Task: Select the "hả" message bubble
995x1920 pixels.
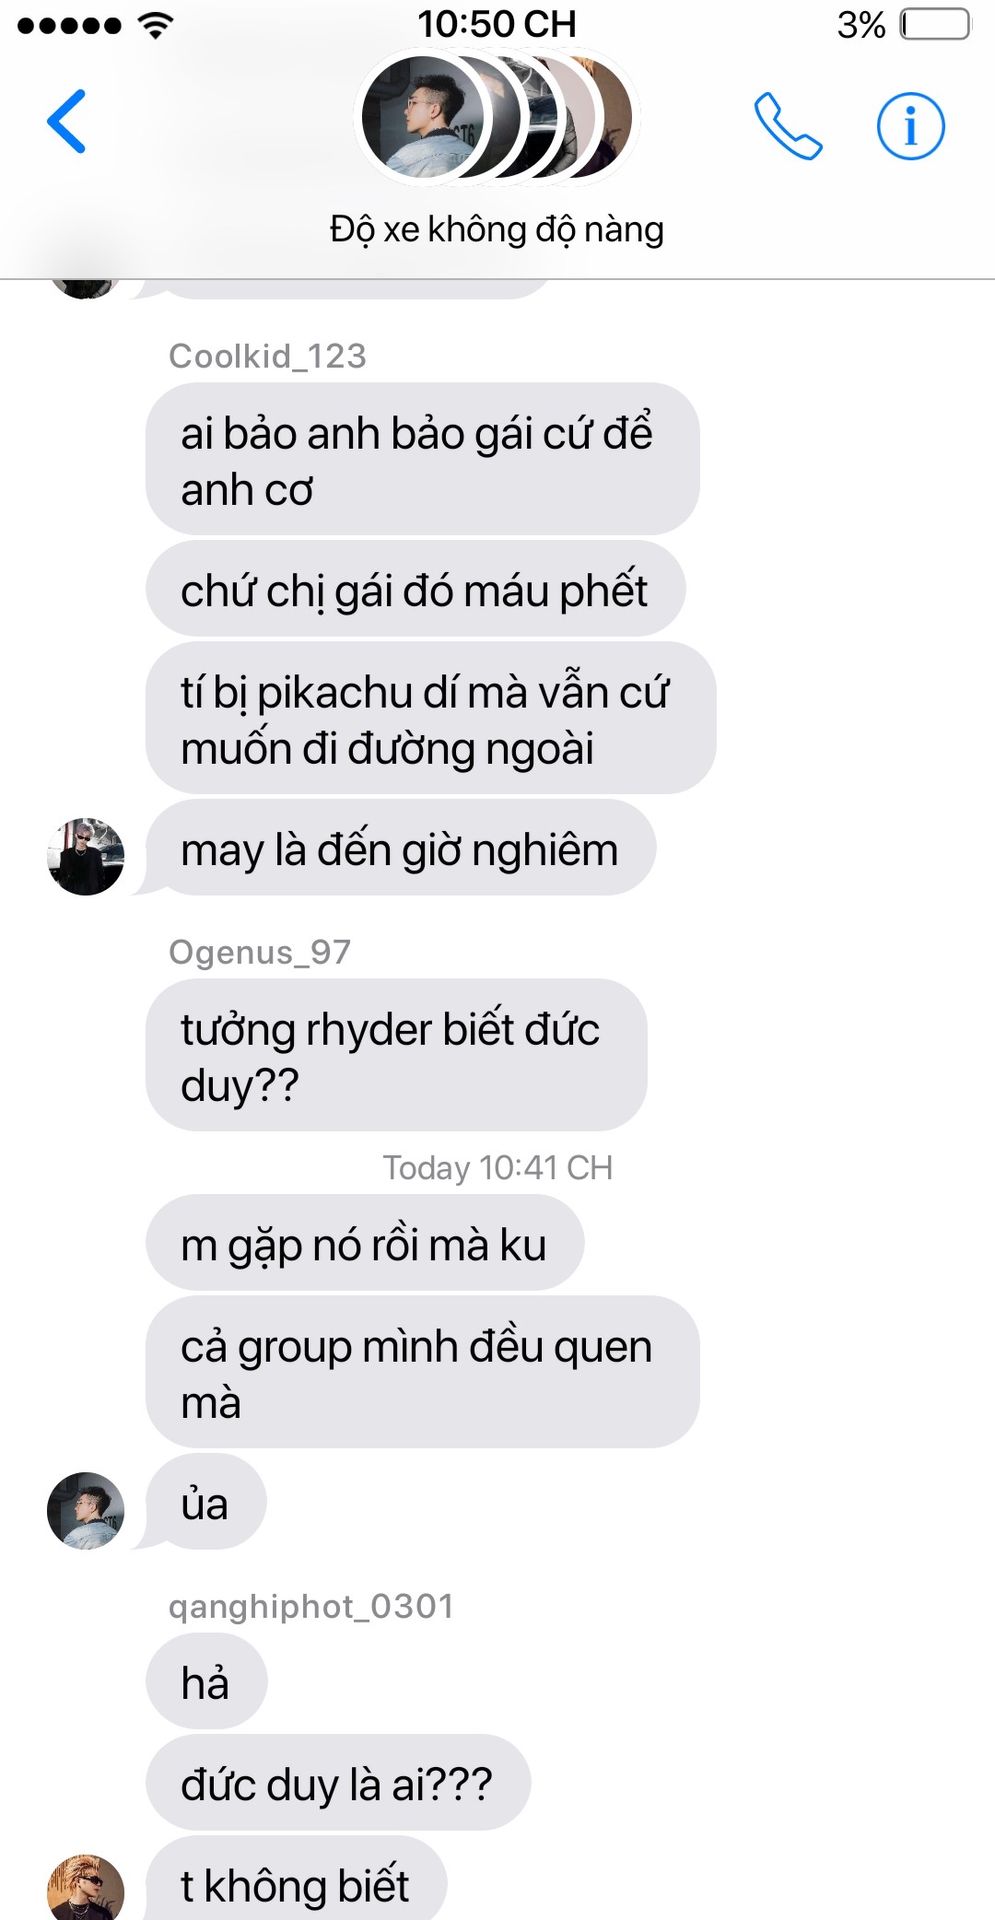Action: (206, 1682)
